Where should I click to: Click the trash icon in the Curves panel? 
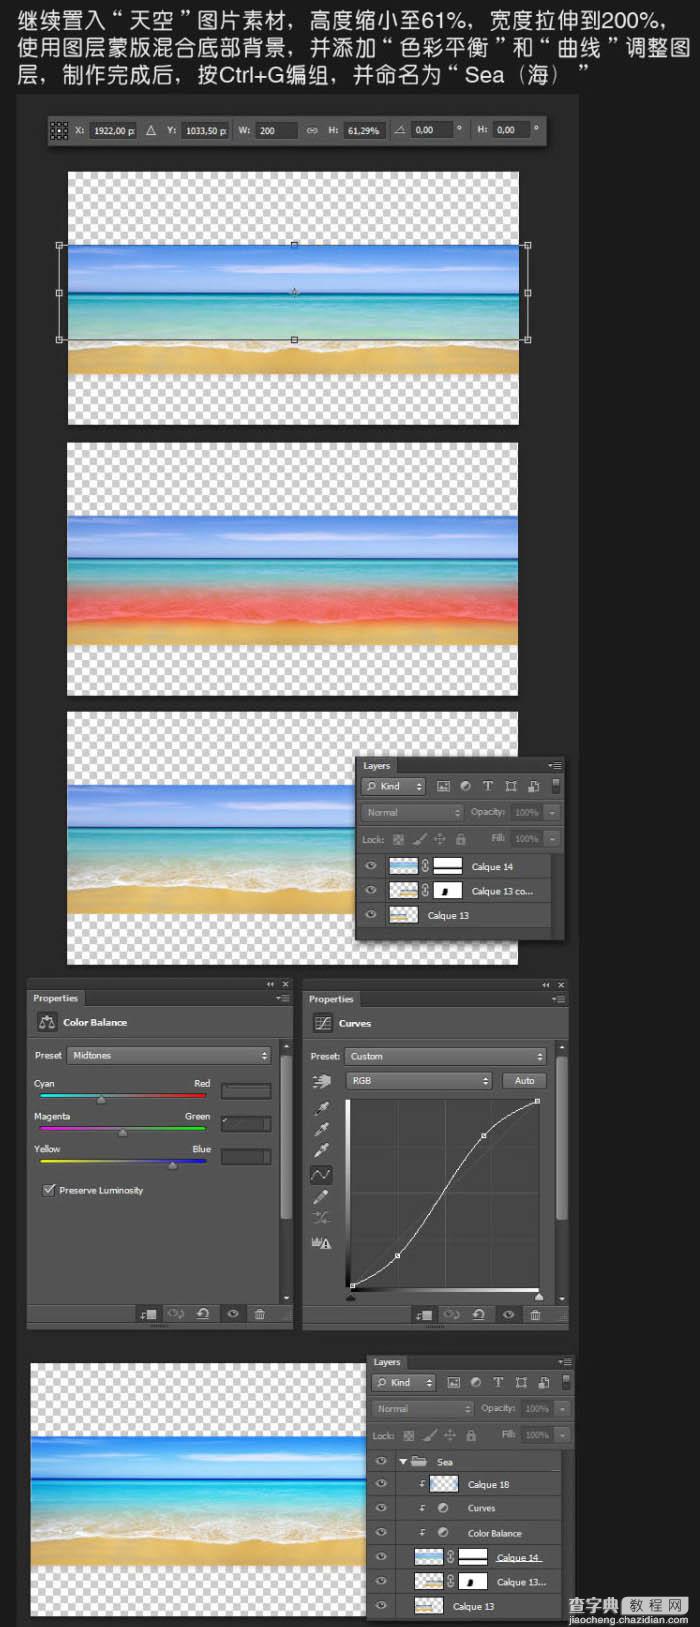(535, 1315)
